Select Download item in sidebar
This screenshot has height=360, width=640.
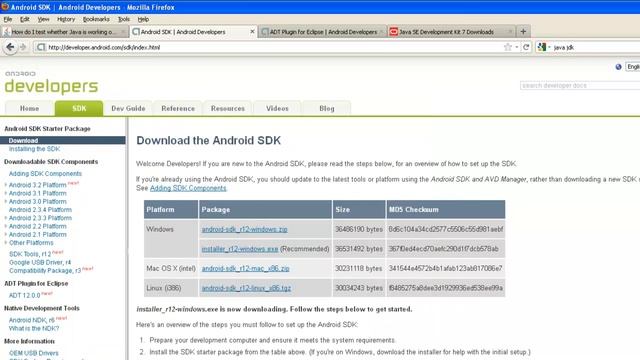pyautogui.click(x=62, y=140)
